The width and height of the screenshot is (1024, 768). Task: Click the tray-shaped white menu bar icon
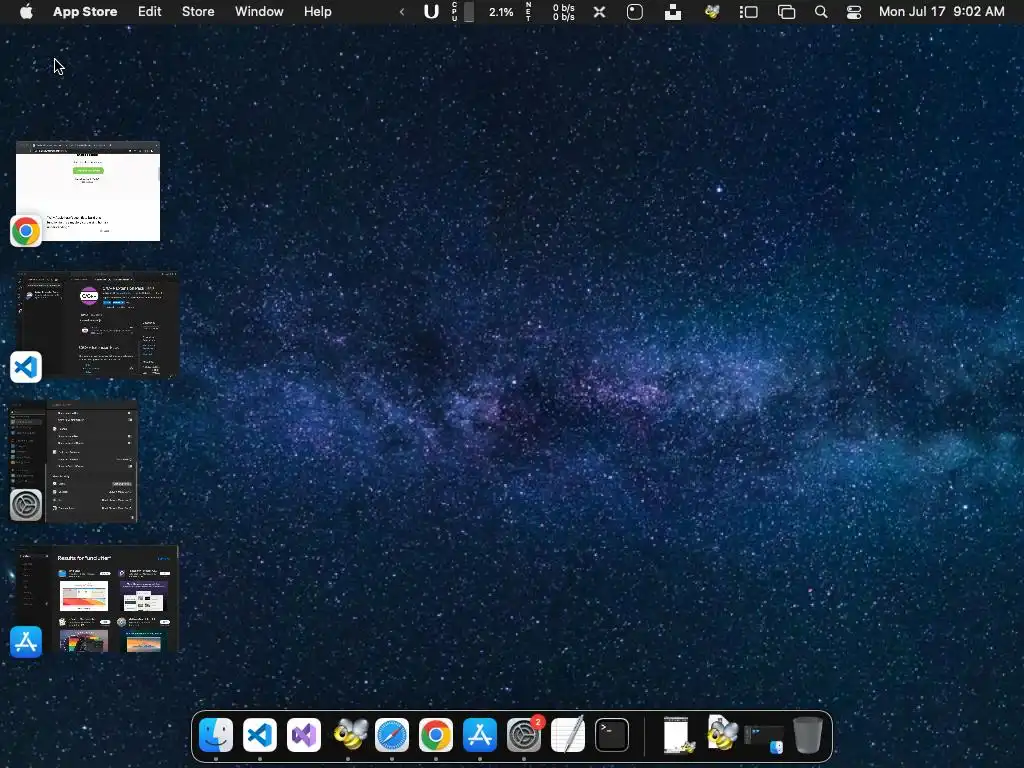[x=673, y=11]
